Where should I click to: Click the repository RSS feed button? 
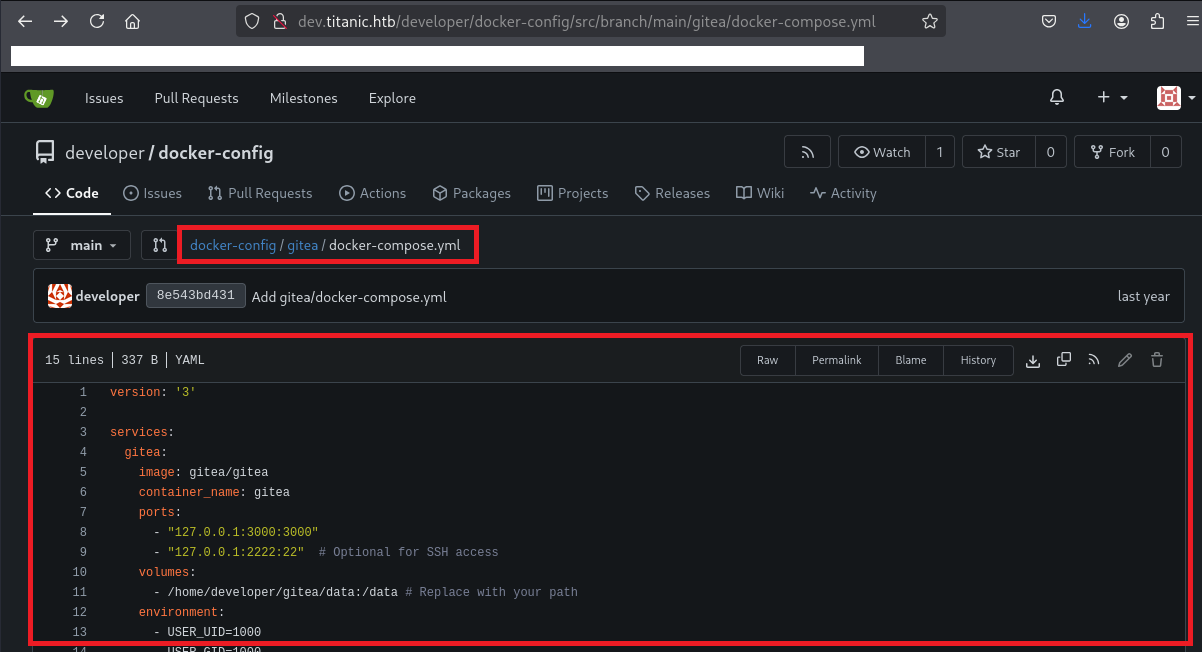click(x=807, y=152)
